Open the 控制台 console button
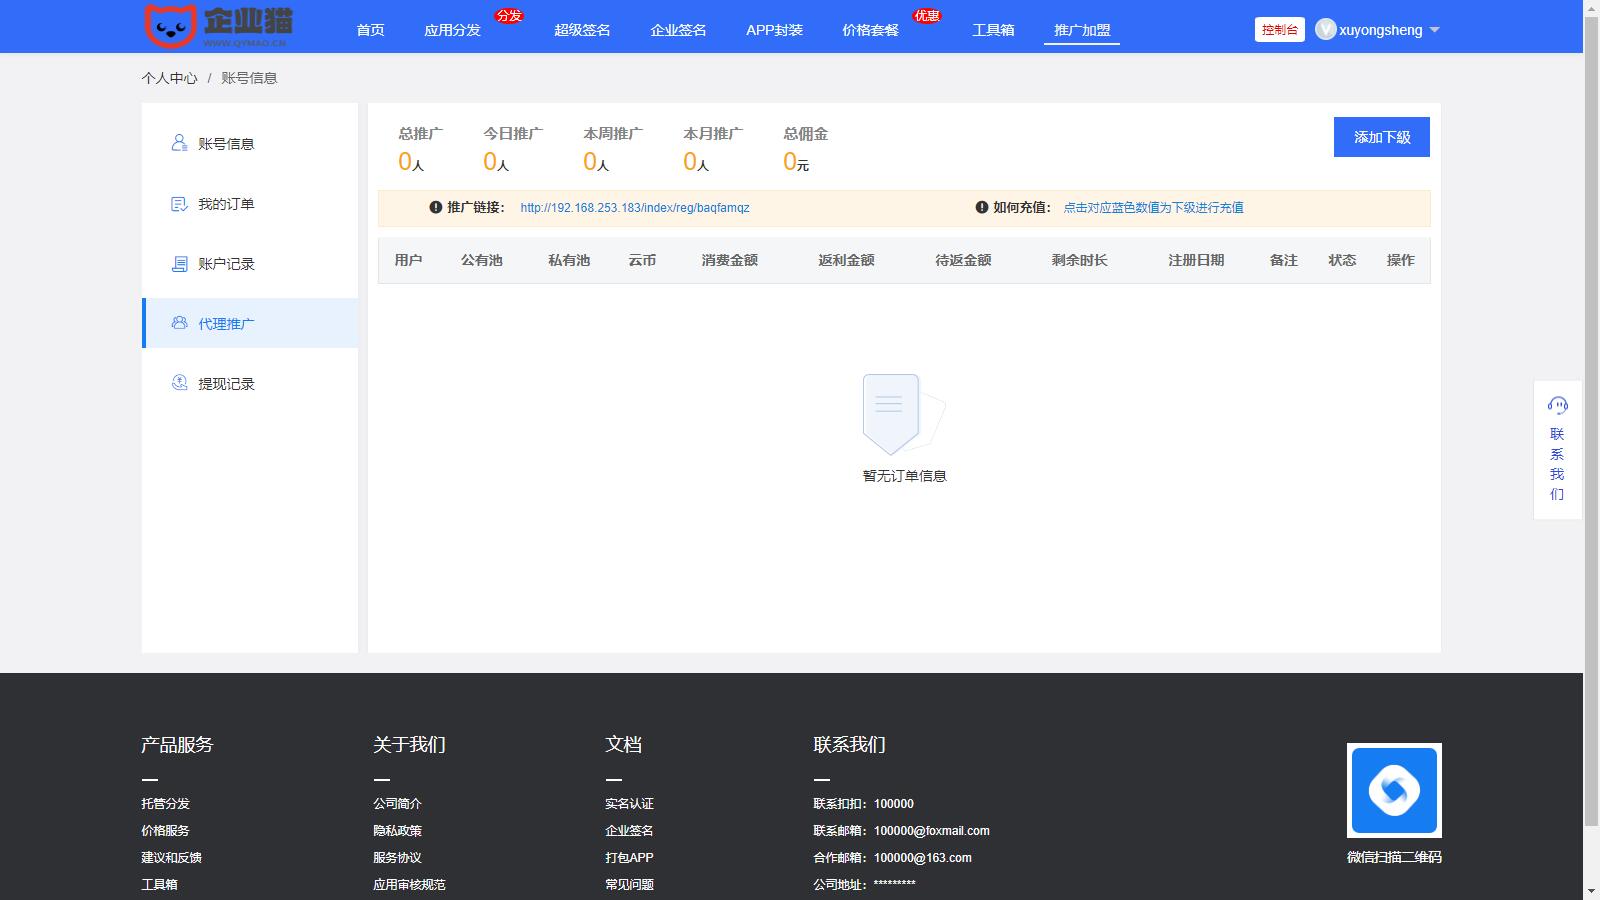This screenshot has height=900, width=1600. (x=1279, y=30)
